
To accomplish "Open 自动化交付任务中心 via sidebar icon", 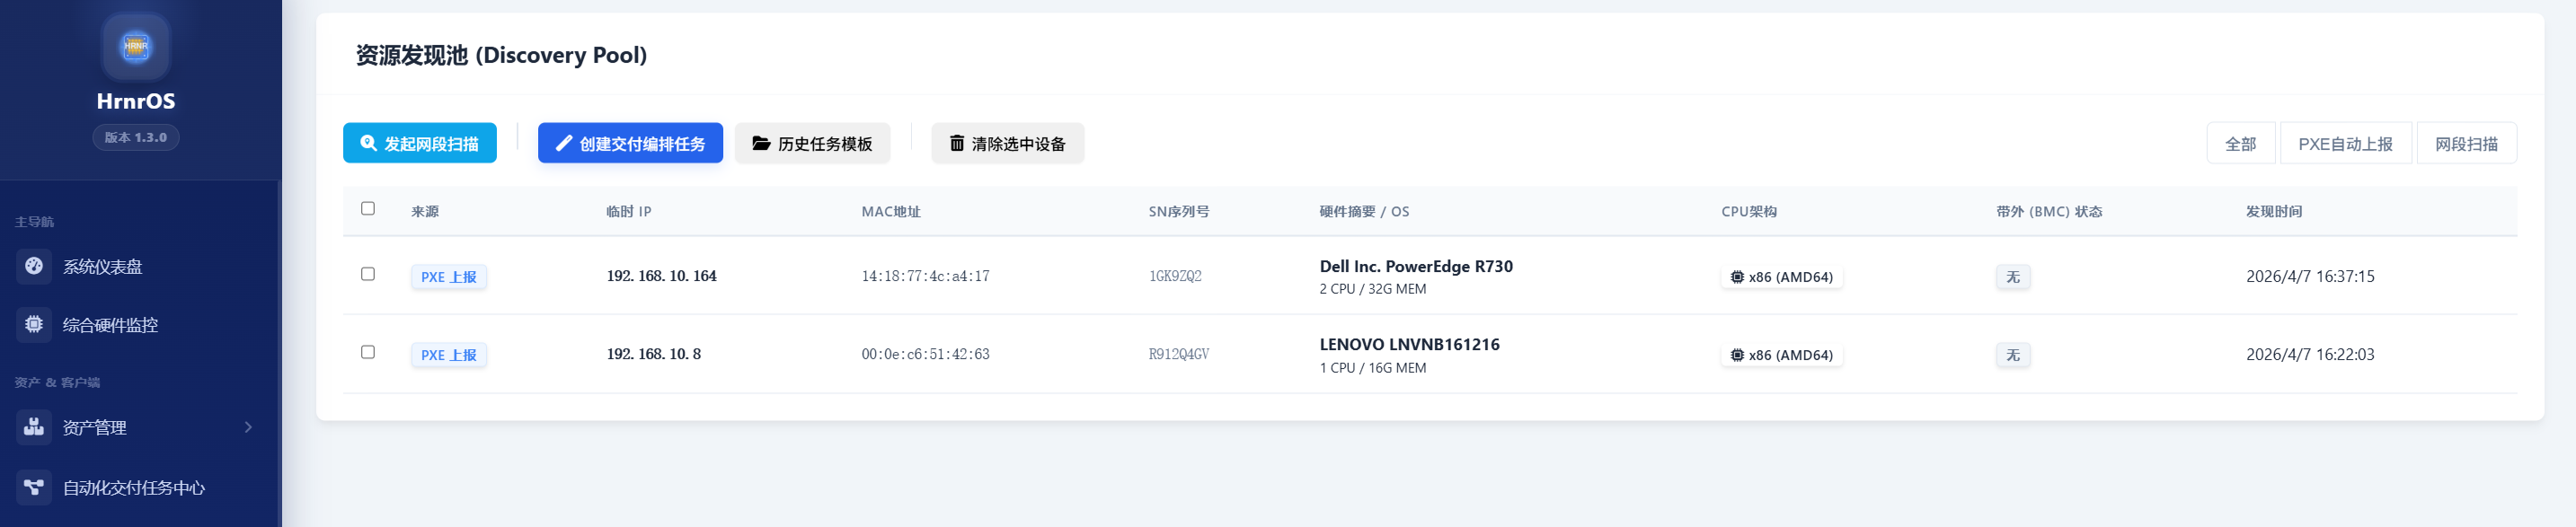I will (33, 488).
